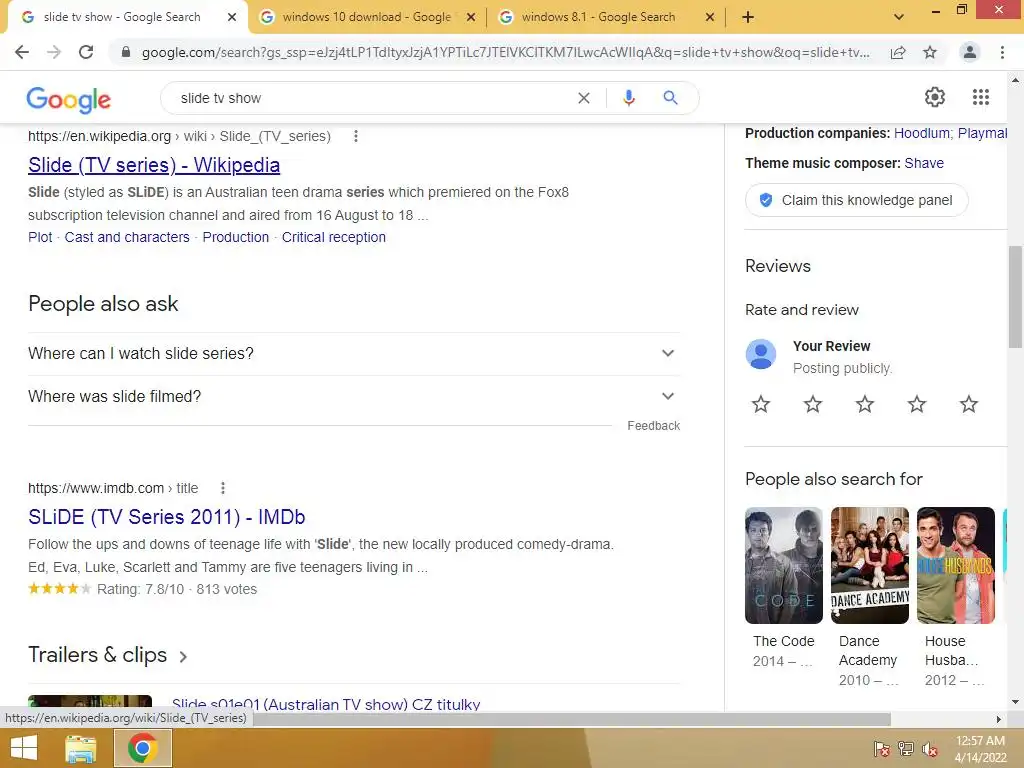Expand Trailers & clips with the arrow

(x=184, y=656)
